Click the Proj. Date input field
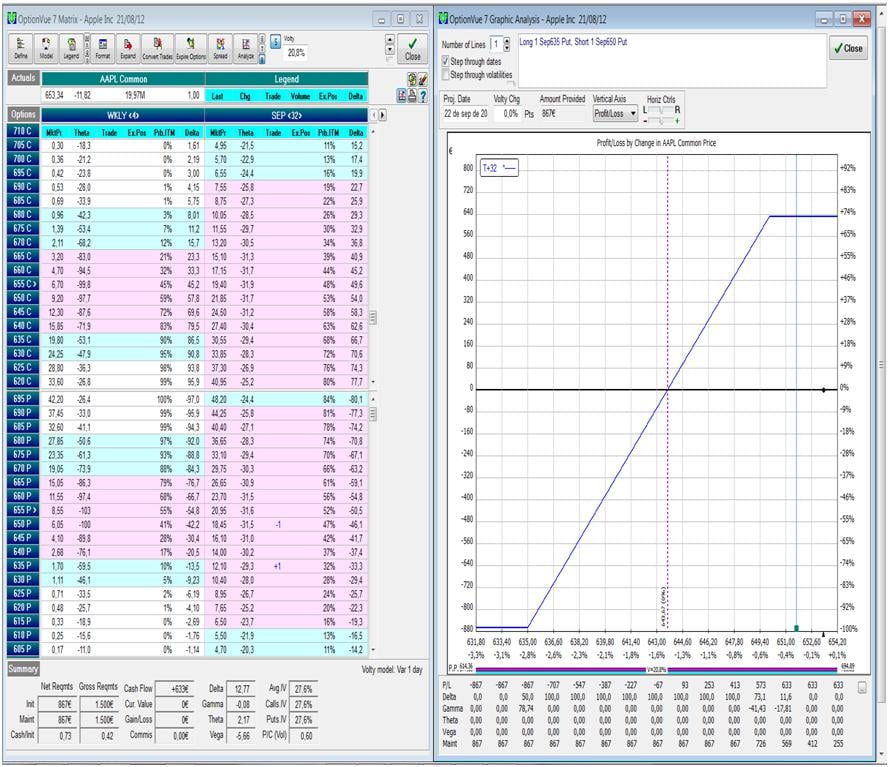 click(x=465, y=114)
